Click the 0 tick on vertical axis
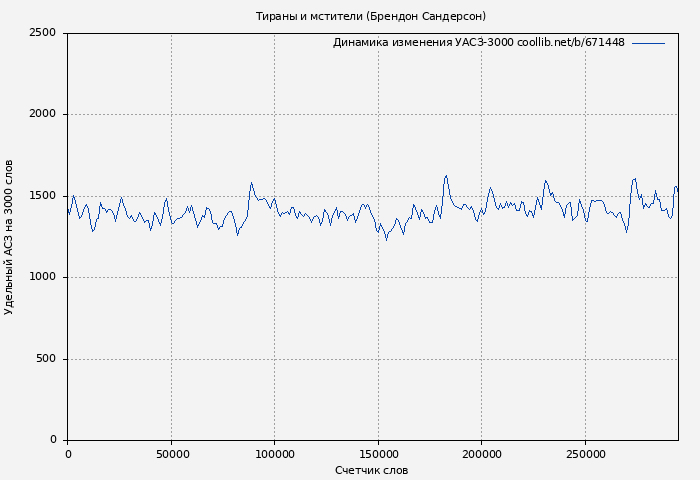The image size is (700, 480). (52, 440)
